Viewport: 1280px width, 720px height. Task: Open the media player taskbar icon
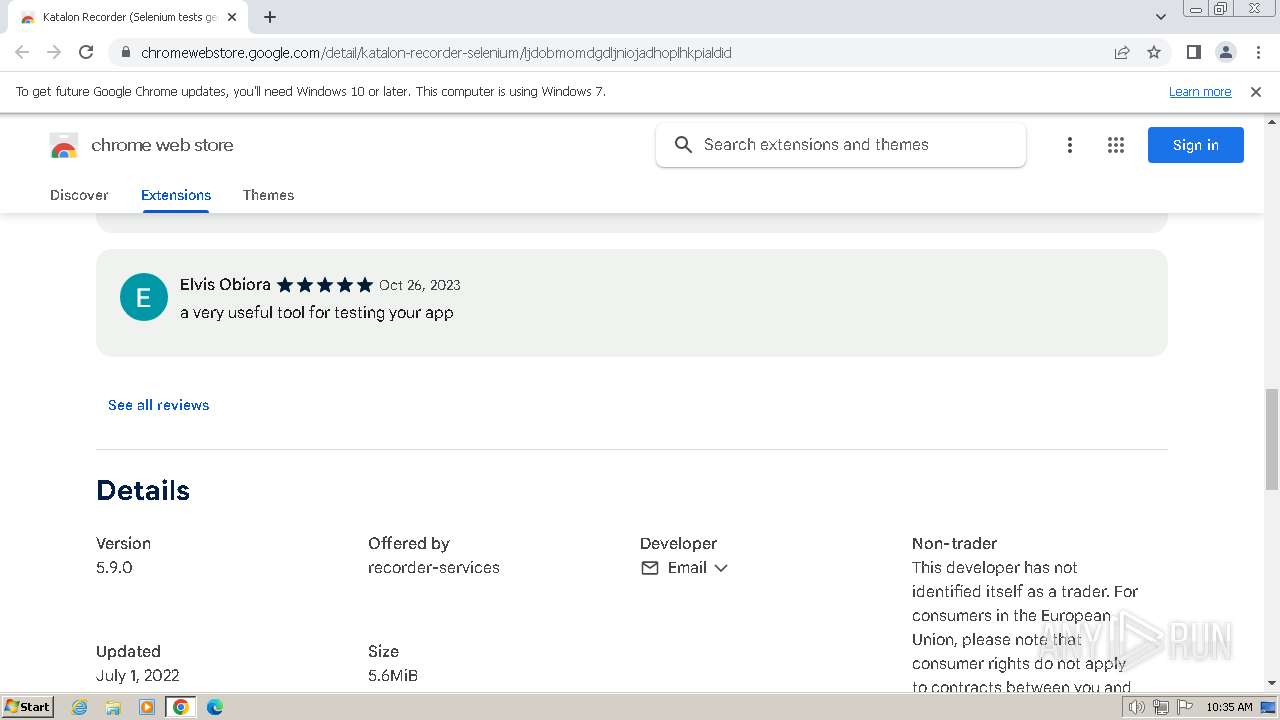(x=147, y=707)
